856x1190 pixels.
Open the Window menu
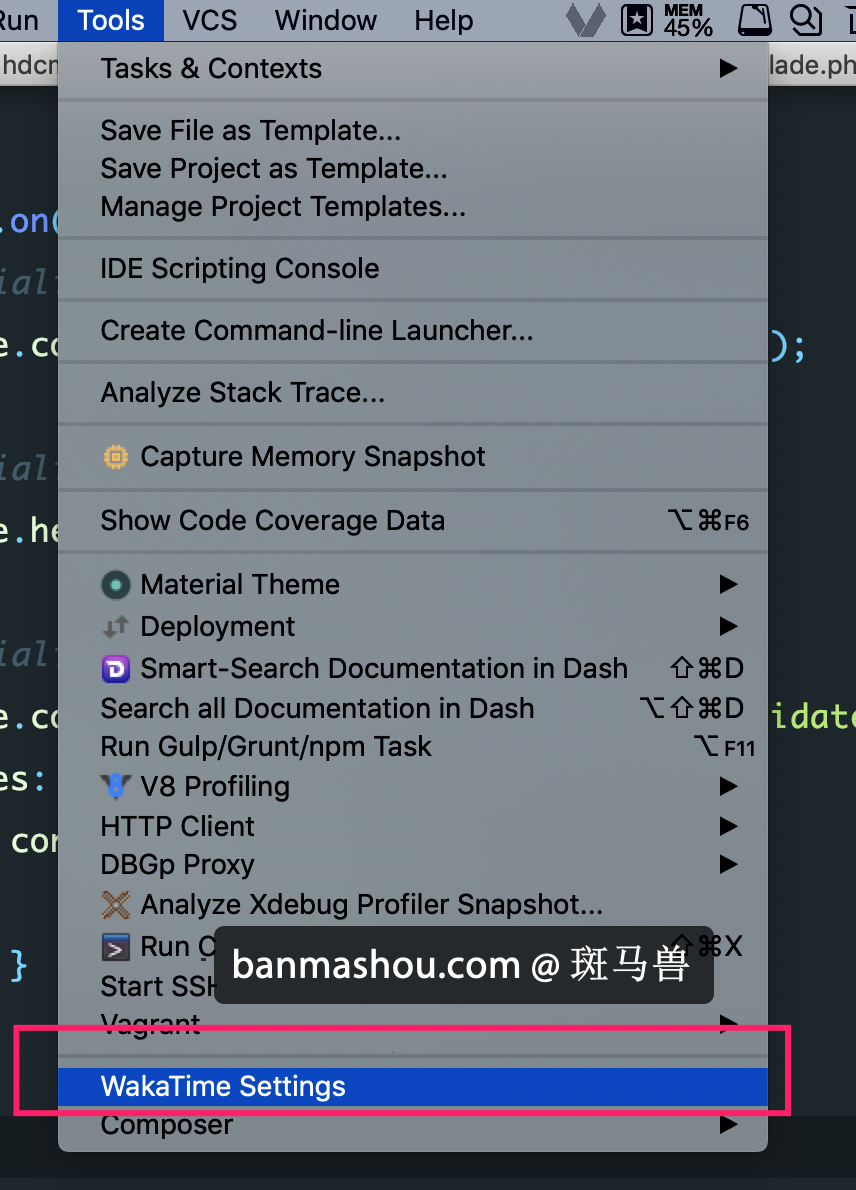click(326, 20)
